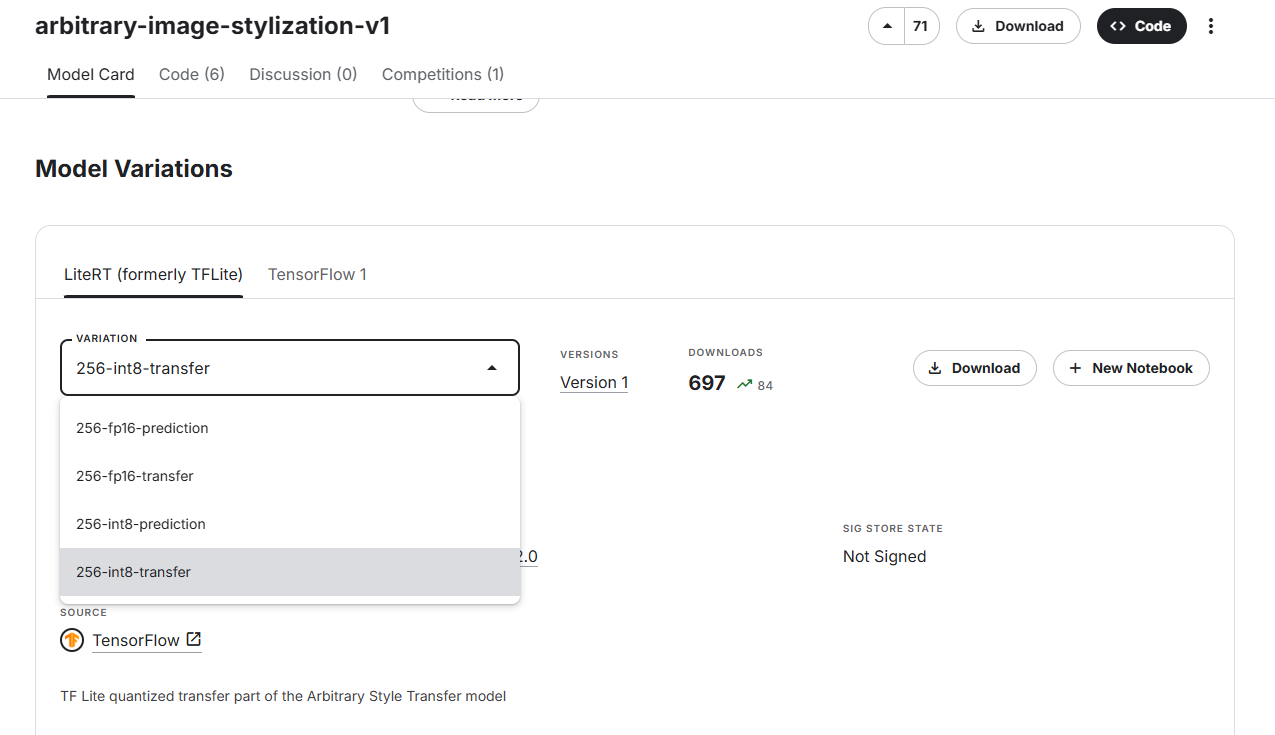
Task: Click the downloads trend arrow icon
Action: pyautogui.click(x=744, y=384)
